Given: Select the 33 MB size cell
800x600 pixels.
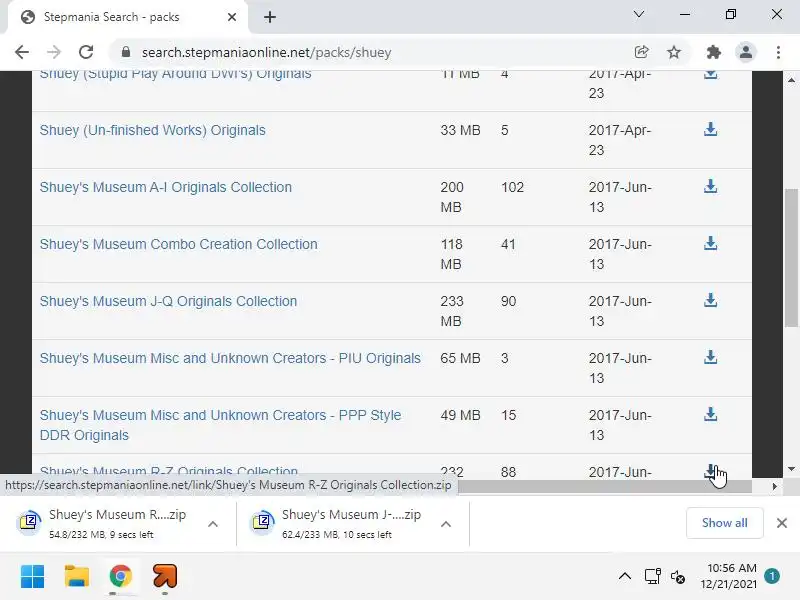Looking at the screenshot, I should pyautogui.click(x=460, y=130).
